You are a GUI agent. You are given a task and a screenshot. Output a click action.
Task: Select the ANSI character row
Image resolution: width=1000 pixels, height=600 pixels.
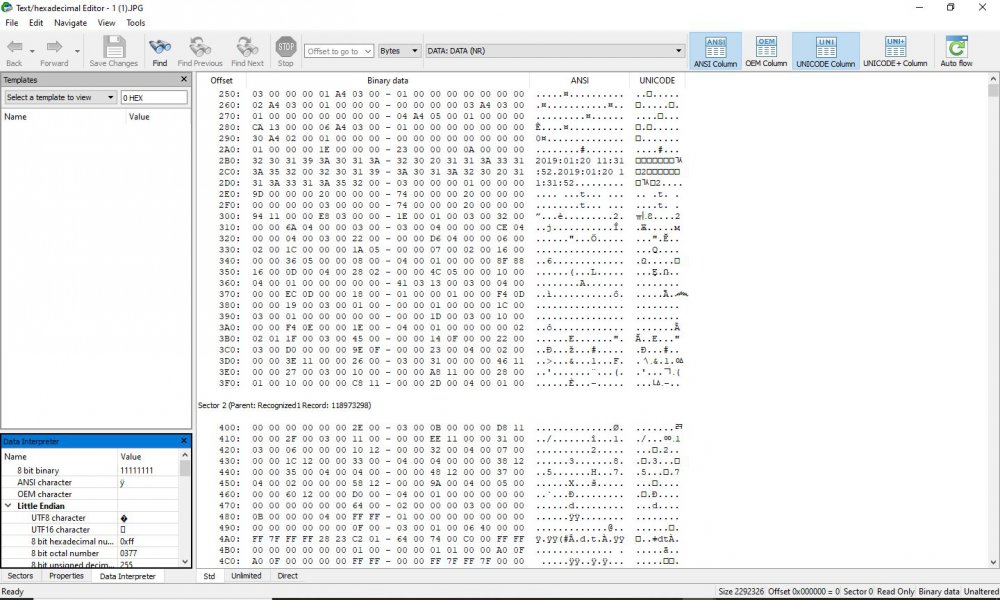pos(91,482)
